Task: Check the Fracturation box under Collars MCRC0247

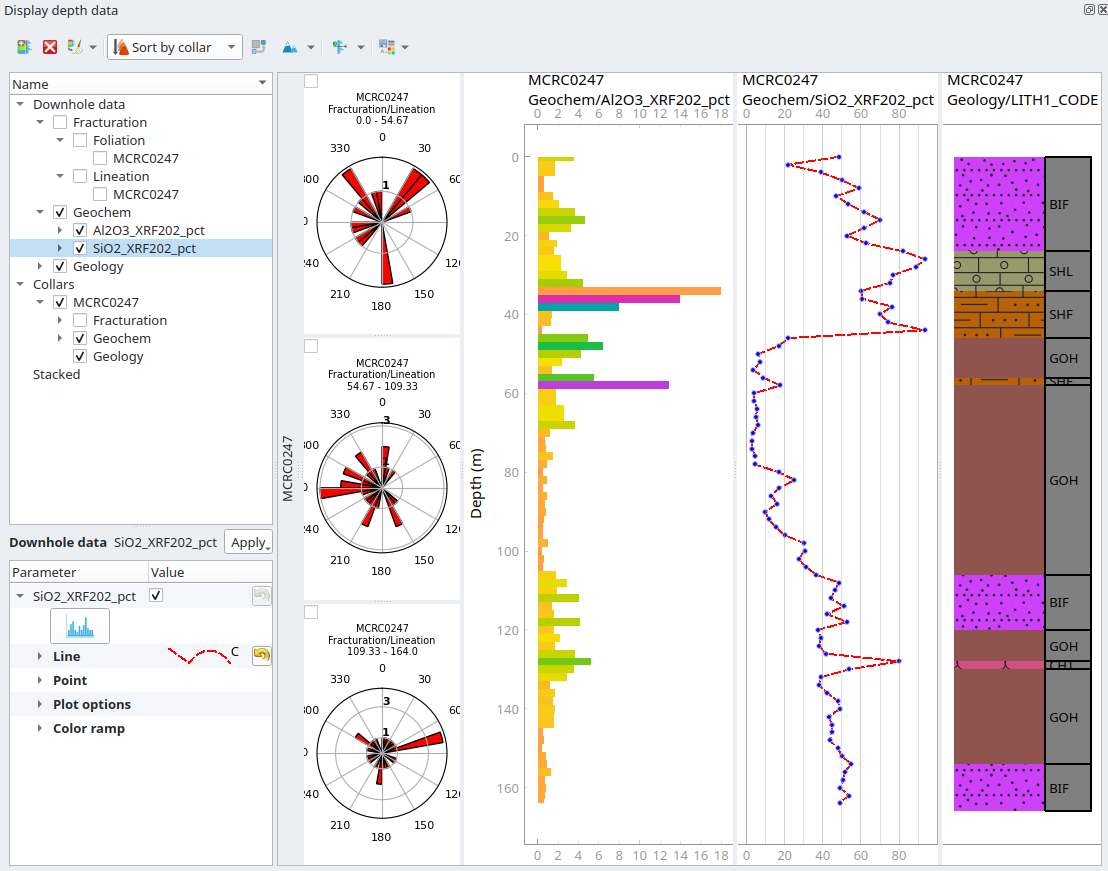Action: click(80, 320)
